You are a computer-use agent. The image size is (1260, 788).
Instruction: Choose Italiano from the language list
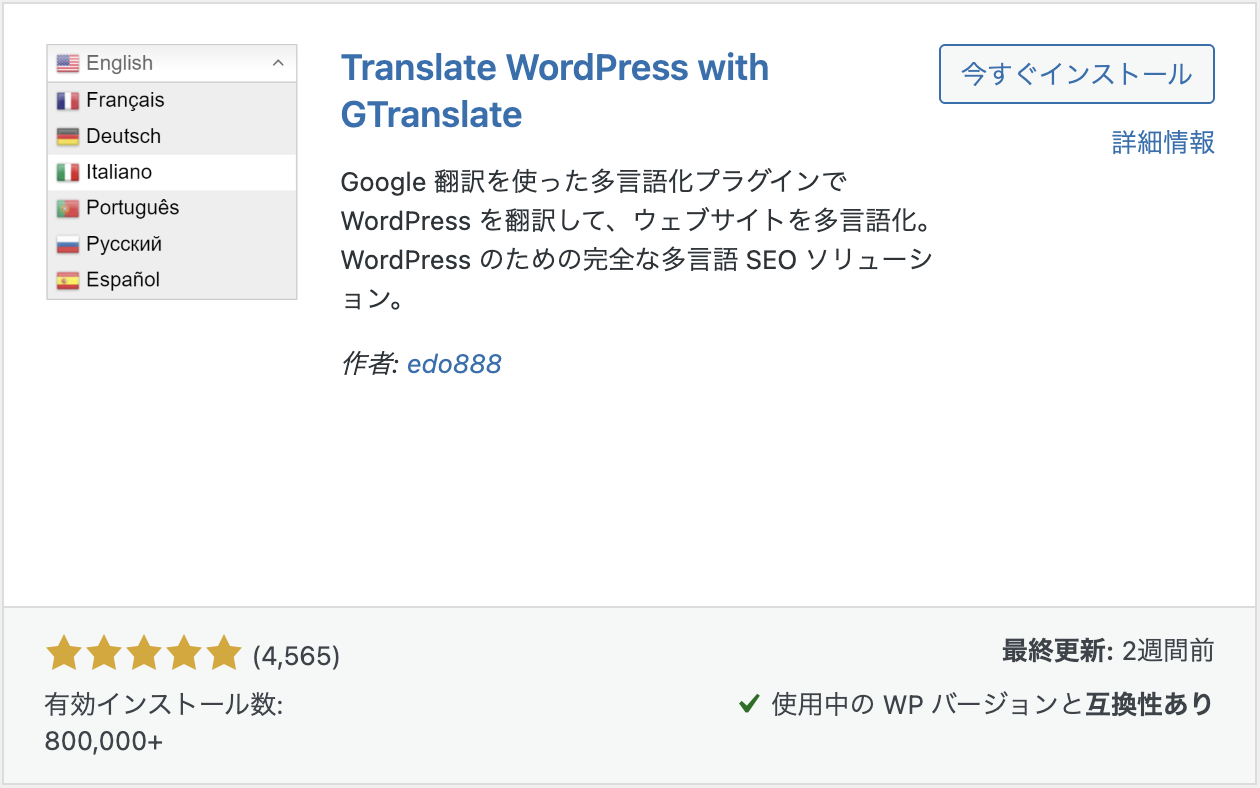[172, 172]
